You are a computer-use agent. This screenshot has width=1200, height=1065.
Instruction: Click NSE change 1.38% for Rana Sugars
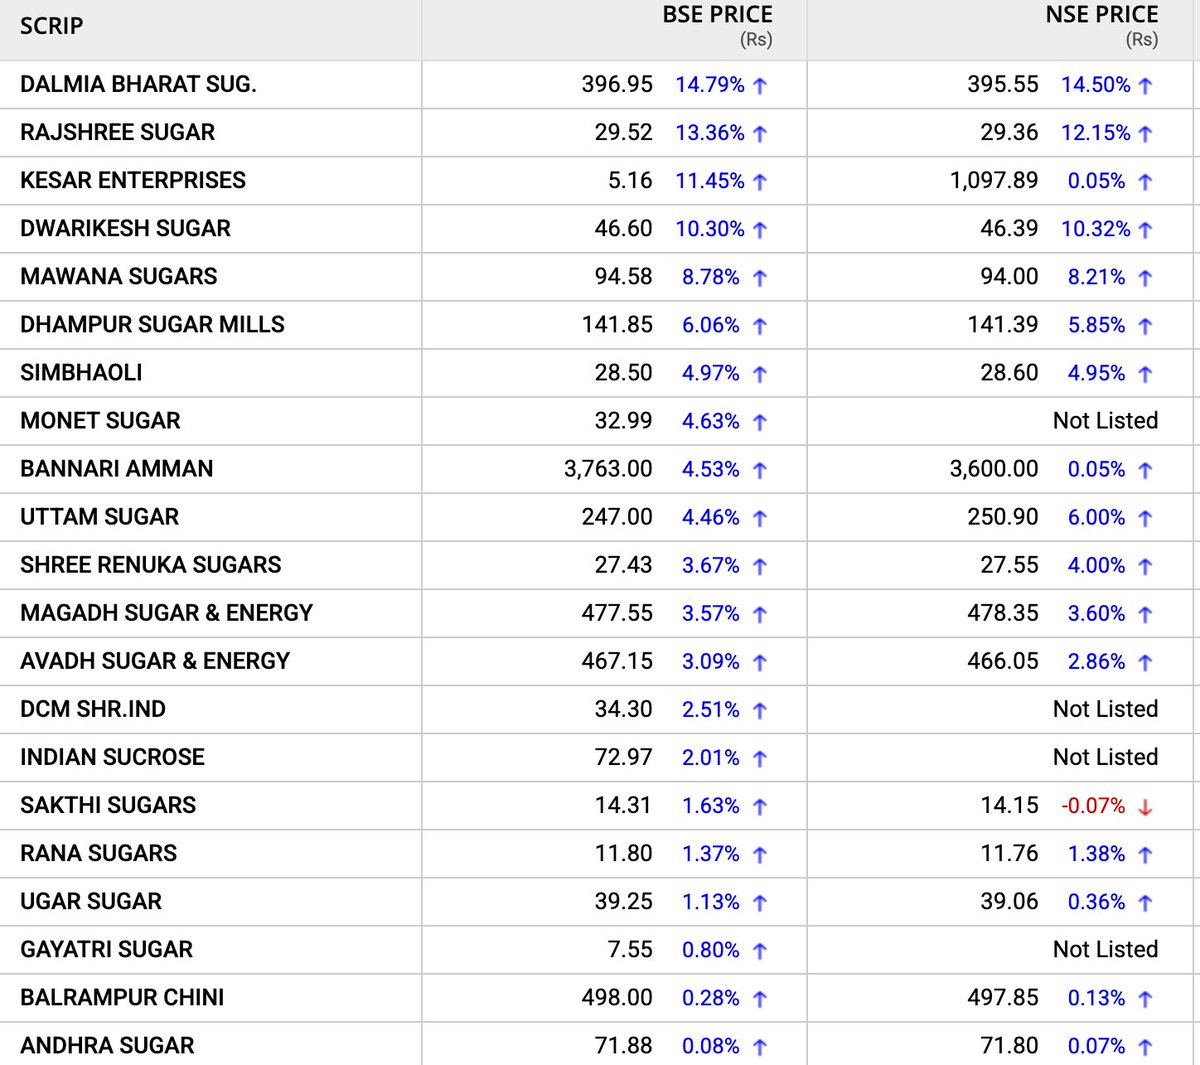[x=1097, y=853]
